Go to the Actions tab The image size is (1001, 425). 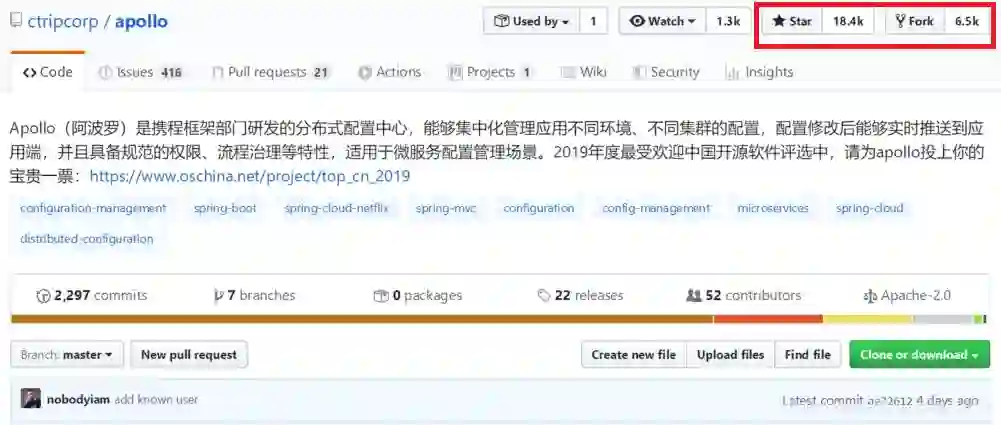(389, 72)
